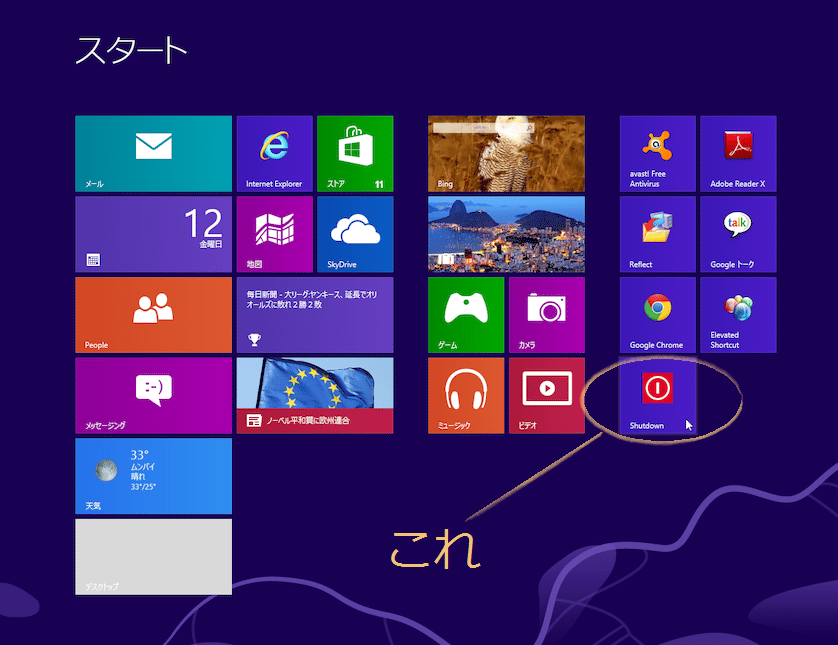Screen dimensions: 838x645
Task: Open the Maps (地図) tile
Action: point(275,235)
